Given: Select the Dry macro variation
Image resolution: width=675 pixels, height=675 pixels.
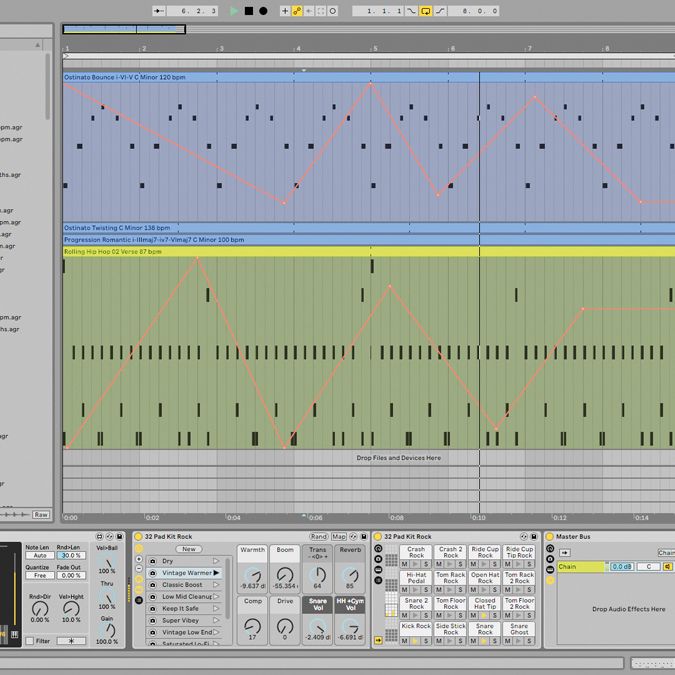Looking at the screenshot, I should (183, 561).
